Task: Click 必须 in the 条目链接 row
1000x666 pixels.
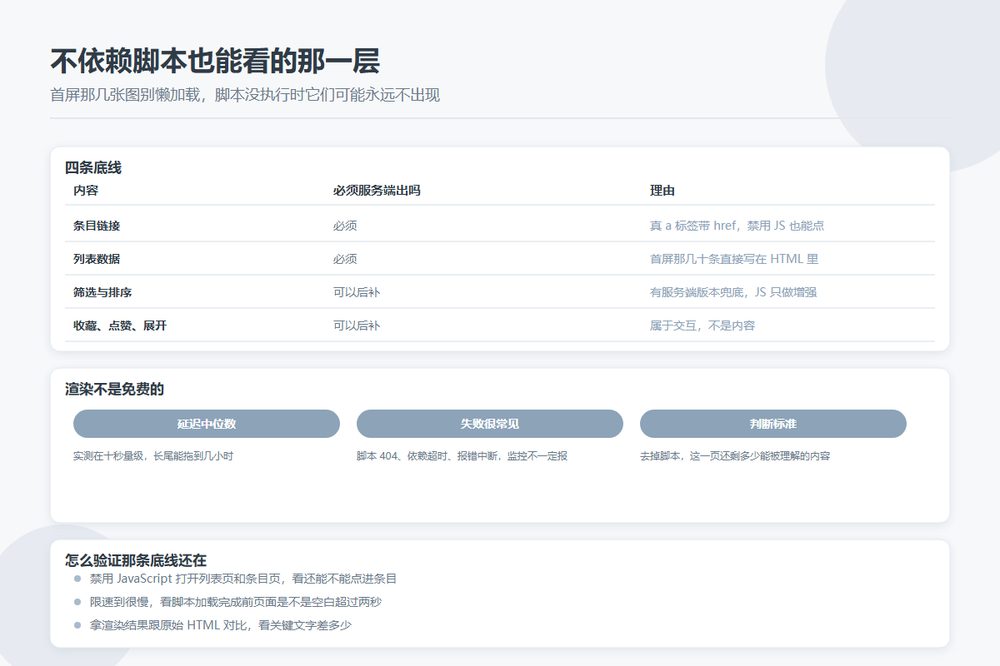Action: click(x=345, y=226)
